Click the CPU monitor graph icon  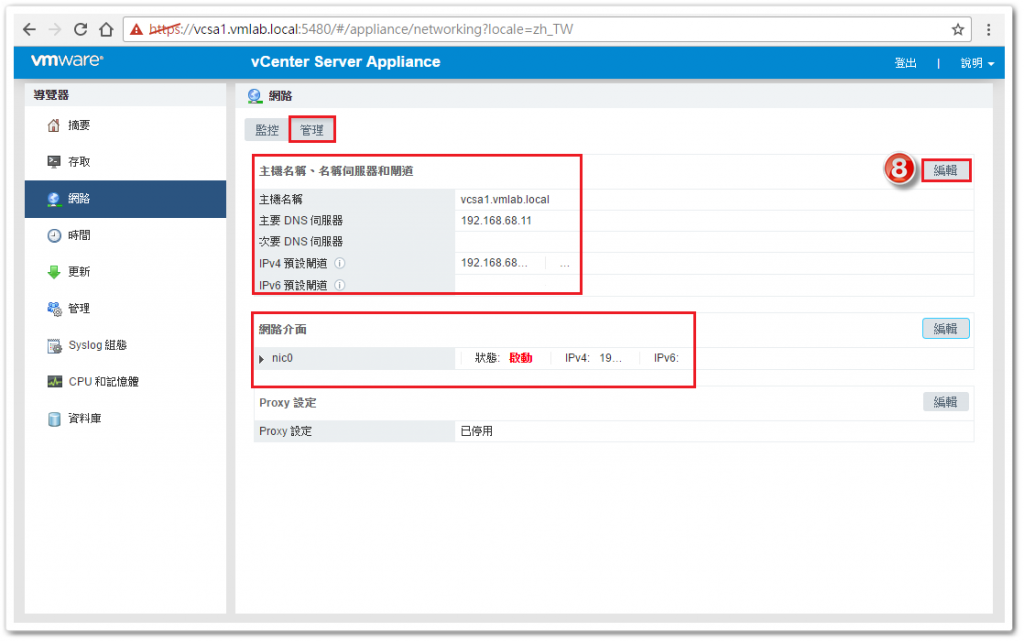coord(55,382)
